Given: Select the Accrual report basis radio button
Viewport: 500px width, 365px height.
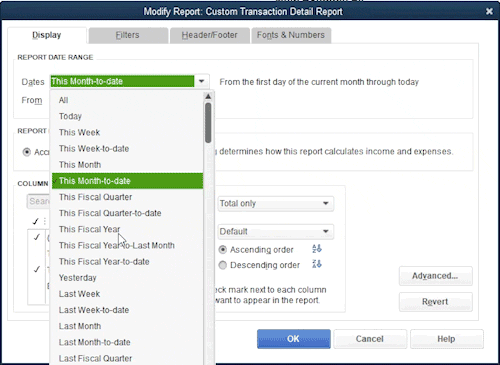Looking at the screenshot, I should 27,152.
